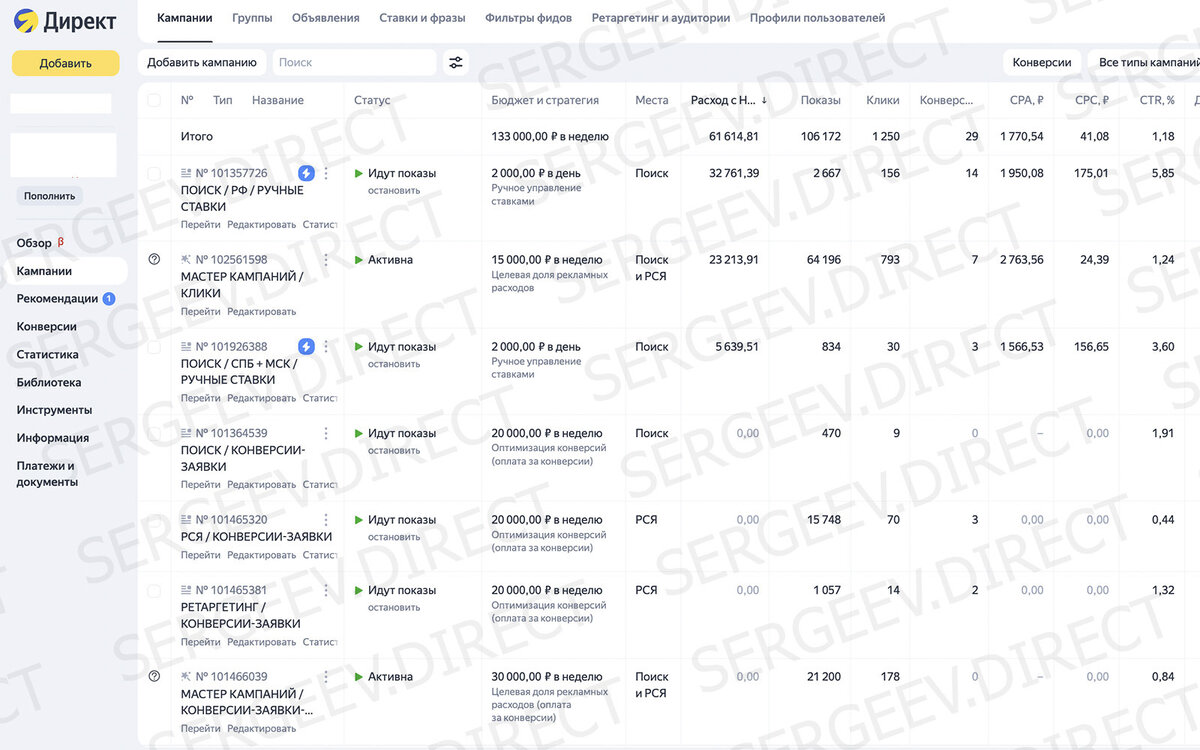
Task: Click the Пополнить button
Action: click(x=50, y=196)
